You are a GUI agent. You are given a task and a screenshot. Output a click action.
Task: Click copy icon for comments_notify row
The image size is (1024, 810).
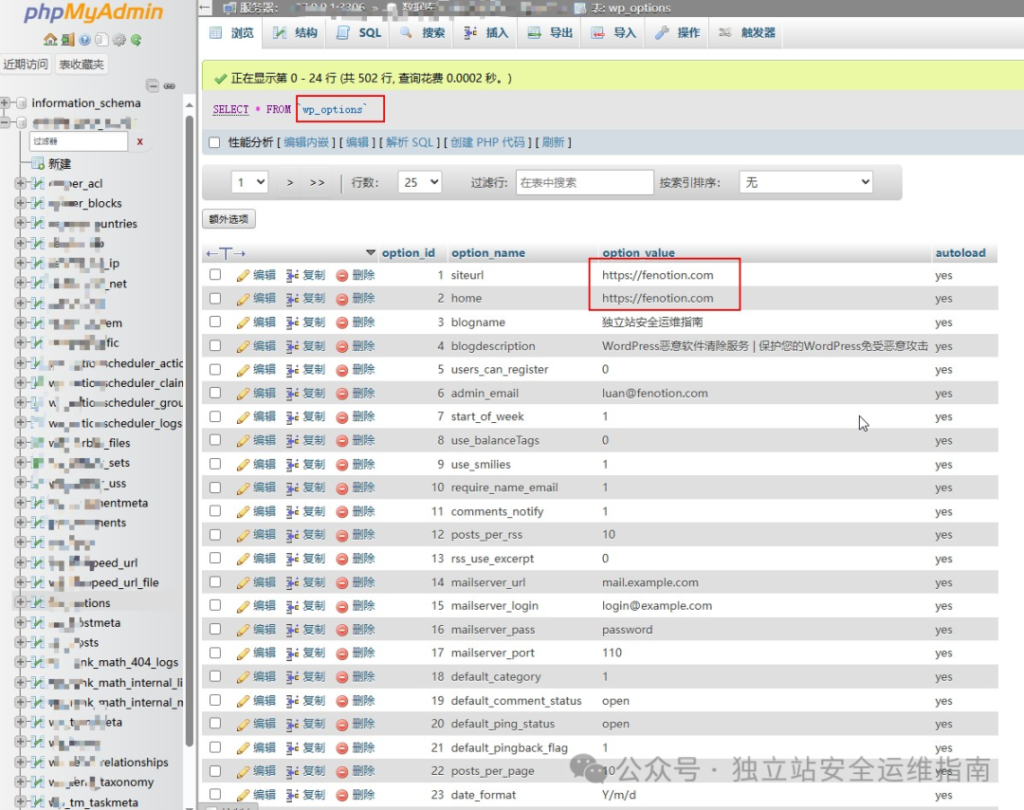[x=292, y=511]
